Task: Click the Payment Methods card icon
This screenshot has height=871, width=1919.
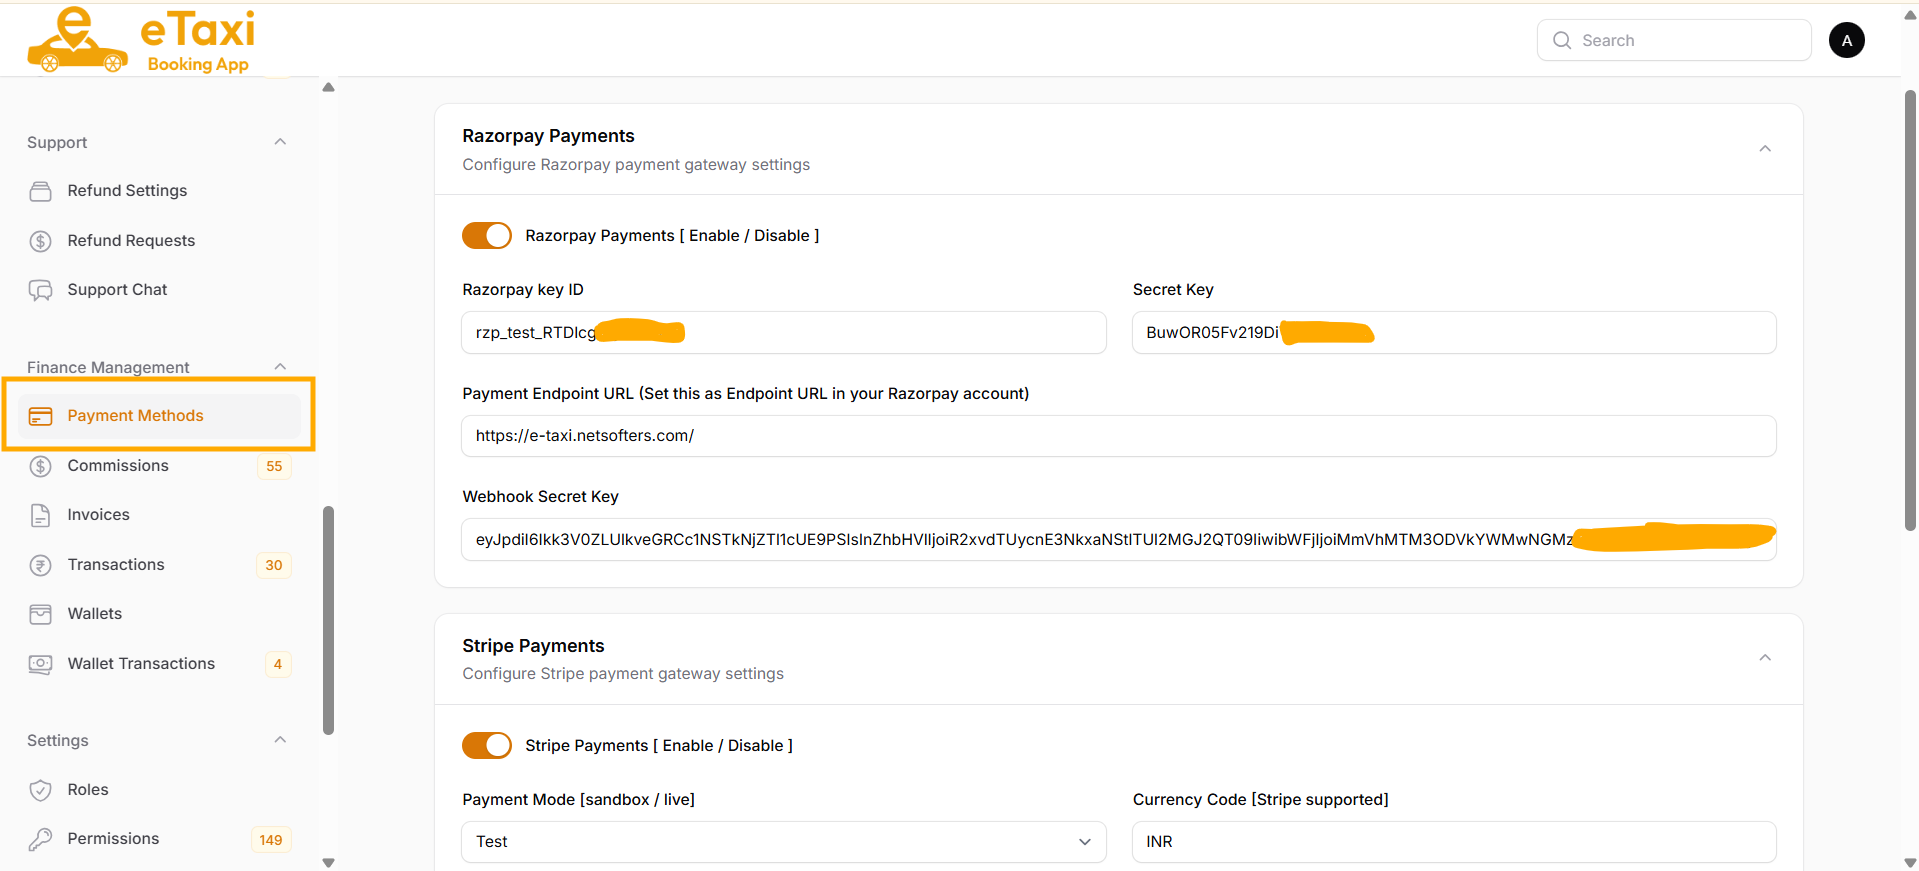Action: (40, 416)
